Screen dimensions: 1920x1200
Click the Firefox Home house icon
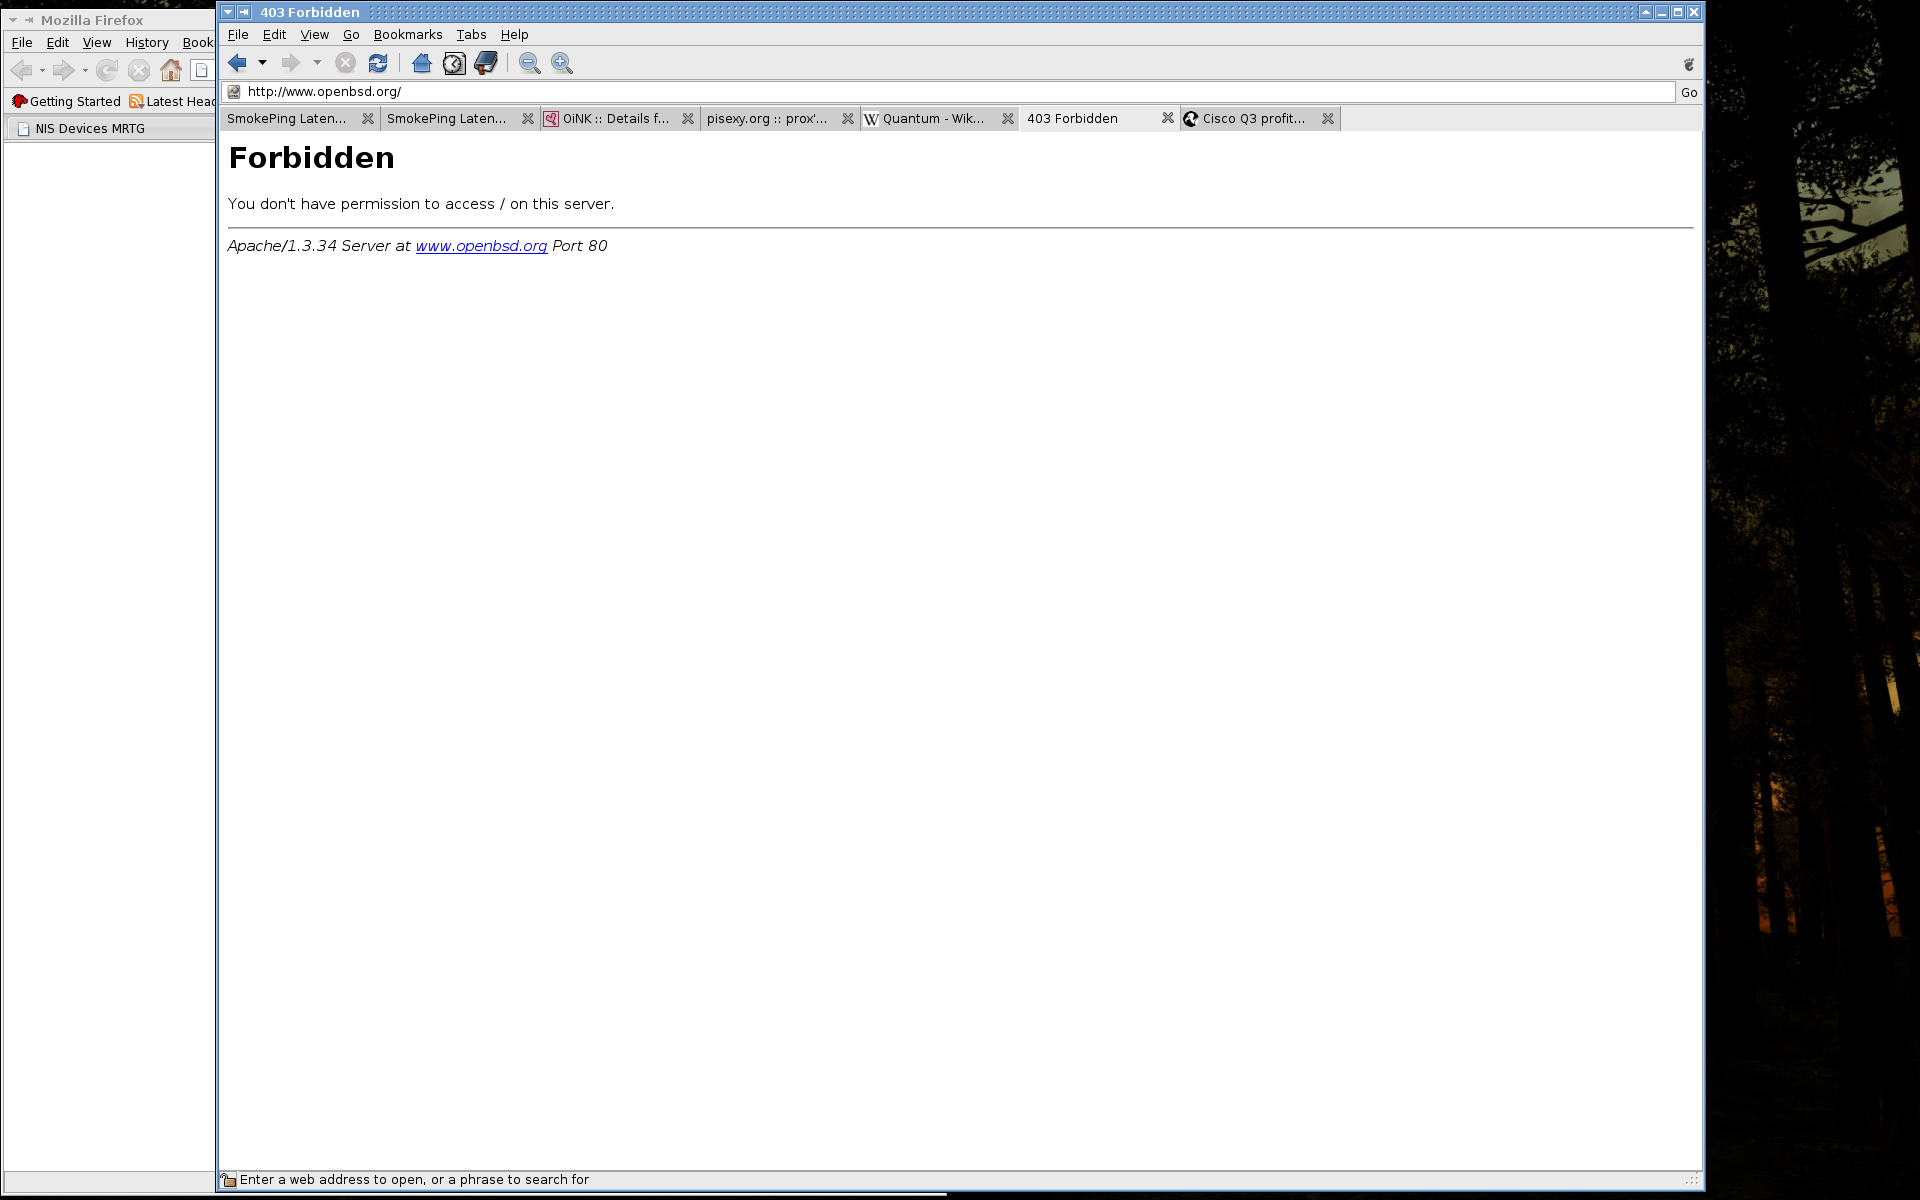coord(171,70)
